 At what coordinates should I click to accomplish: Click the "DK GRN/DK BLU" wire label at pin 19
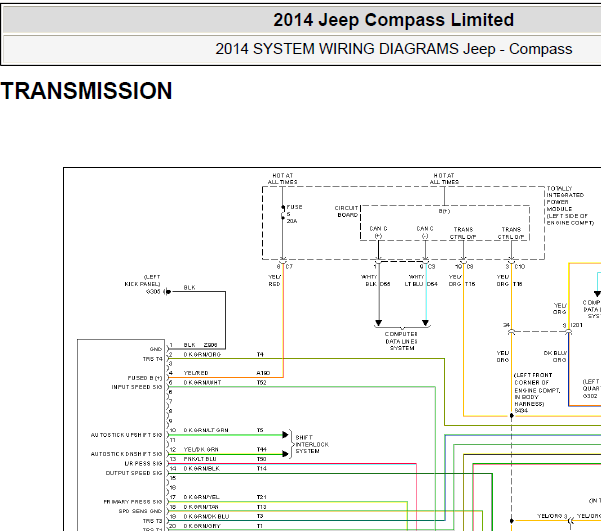[x=206, y=516]
